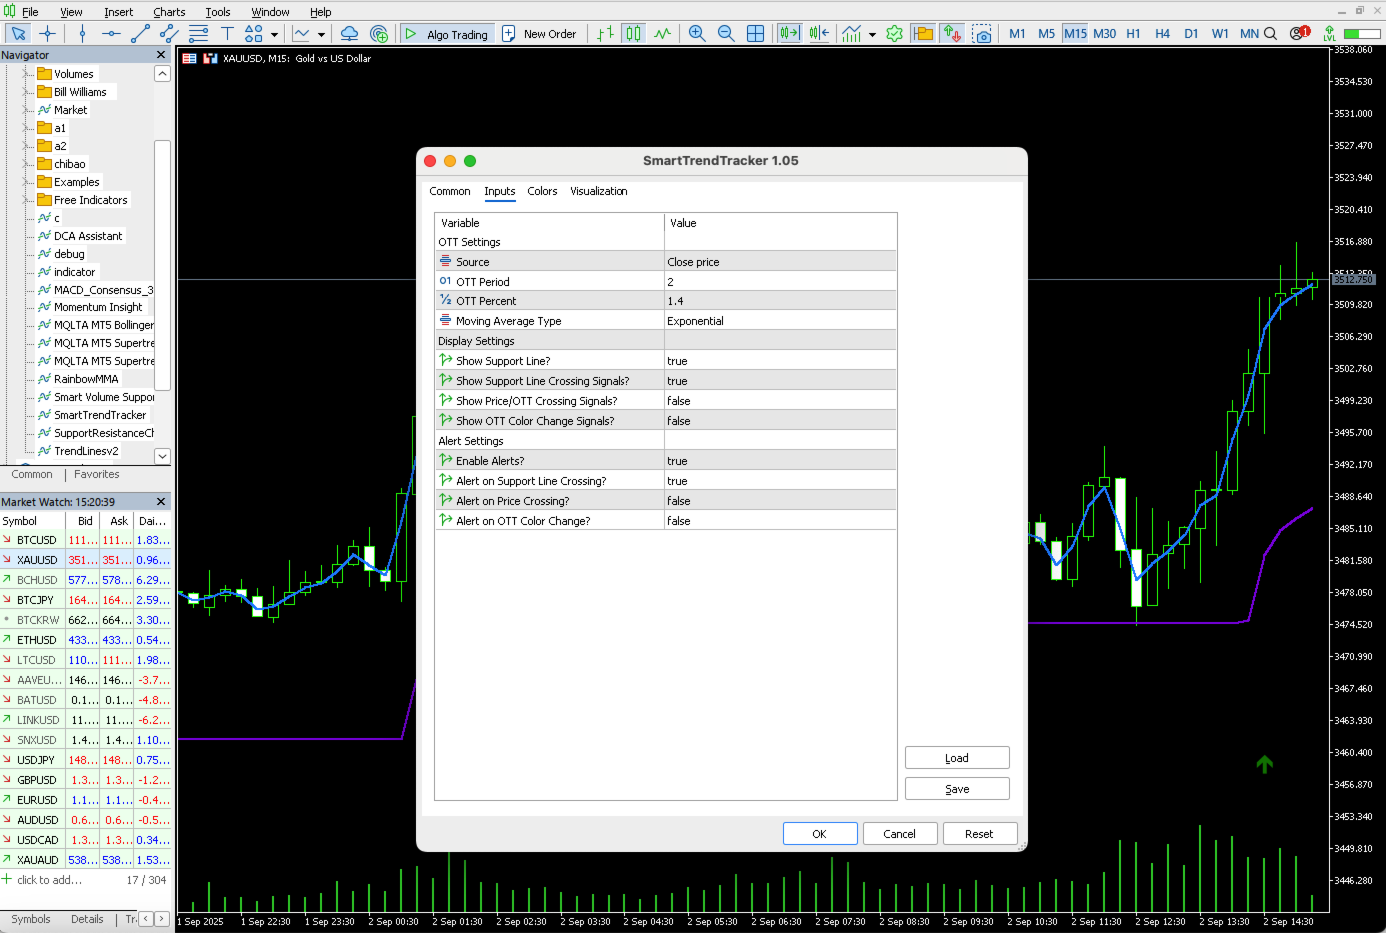Image resolution: width=1386 pixels, height=933 pixels.
Task: Toggle Algo Trading on
Action: 446,33
